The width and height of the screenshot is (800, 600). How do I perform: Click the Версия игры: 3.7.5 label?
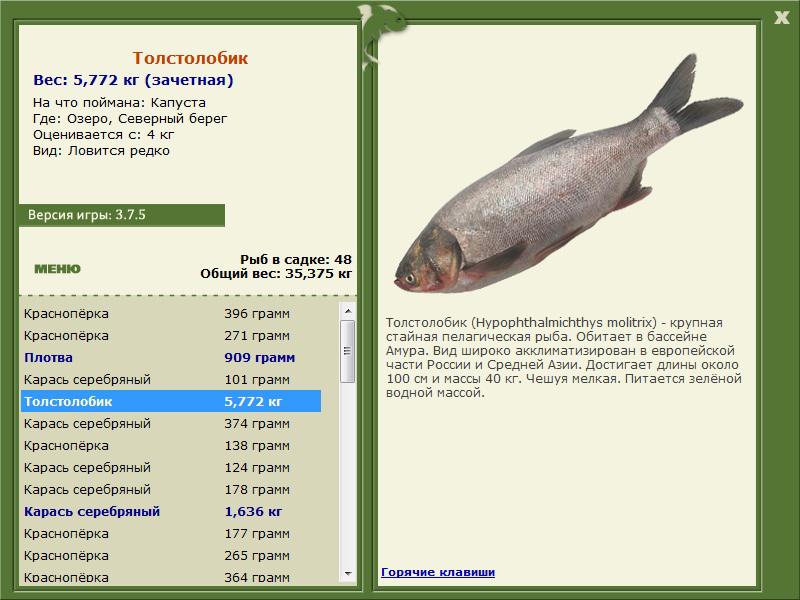click(x=87, y=215)
